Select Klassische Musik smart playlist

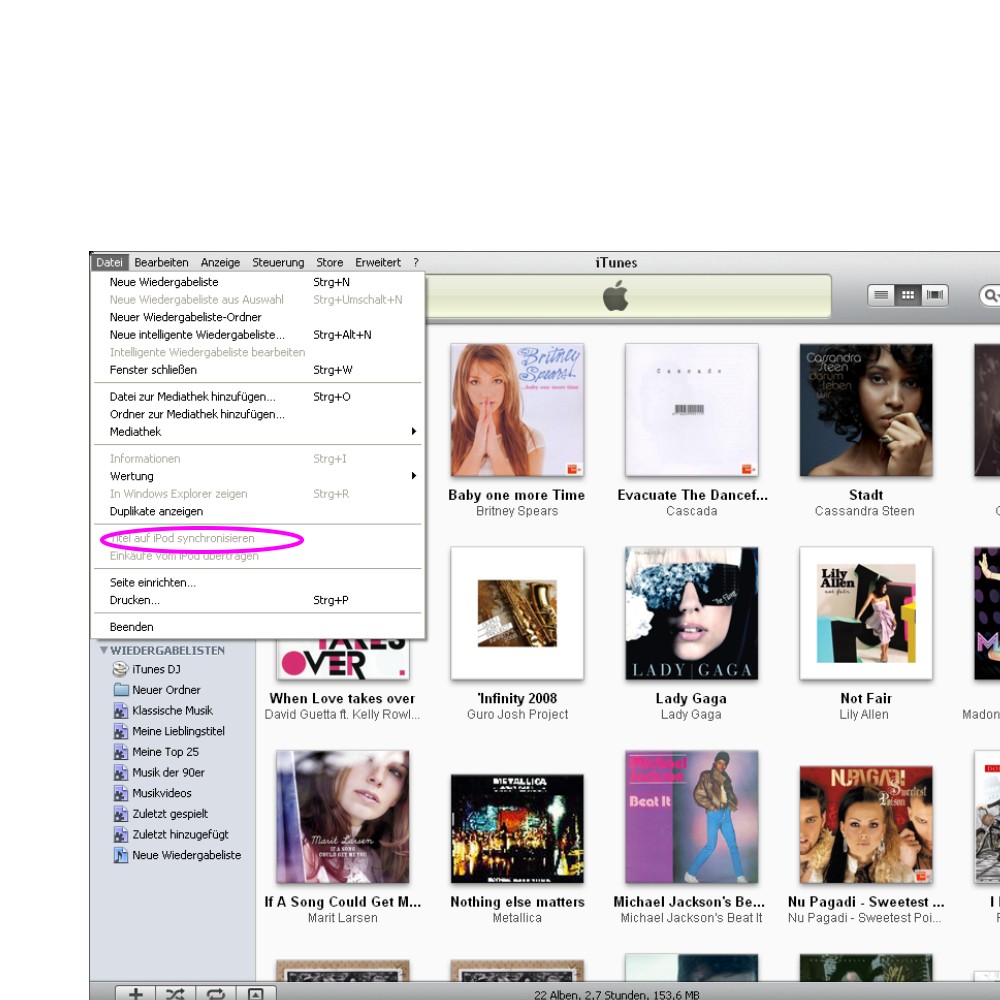(163, 710)
